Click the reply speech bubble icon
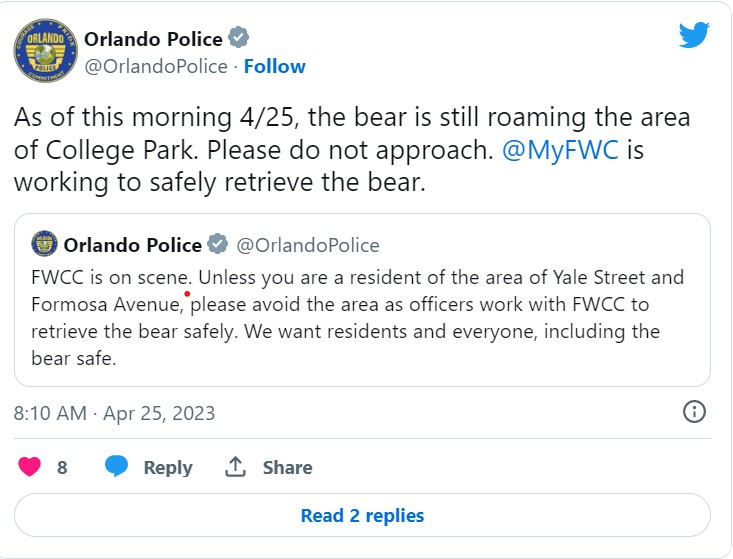 click(116, 466)
